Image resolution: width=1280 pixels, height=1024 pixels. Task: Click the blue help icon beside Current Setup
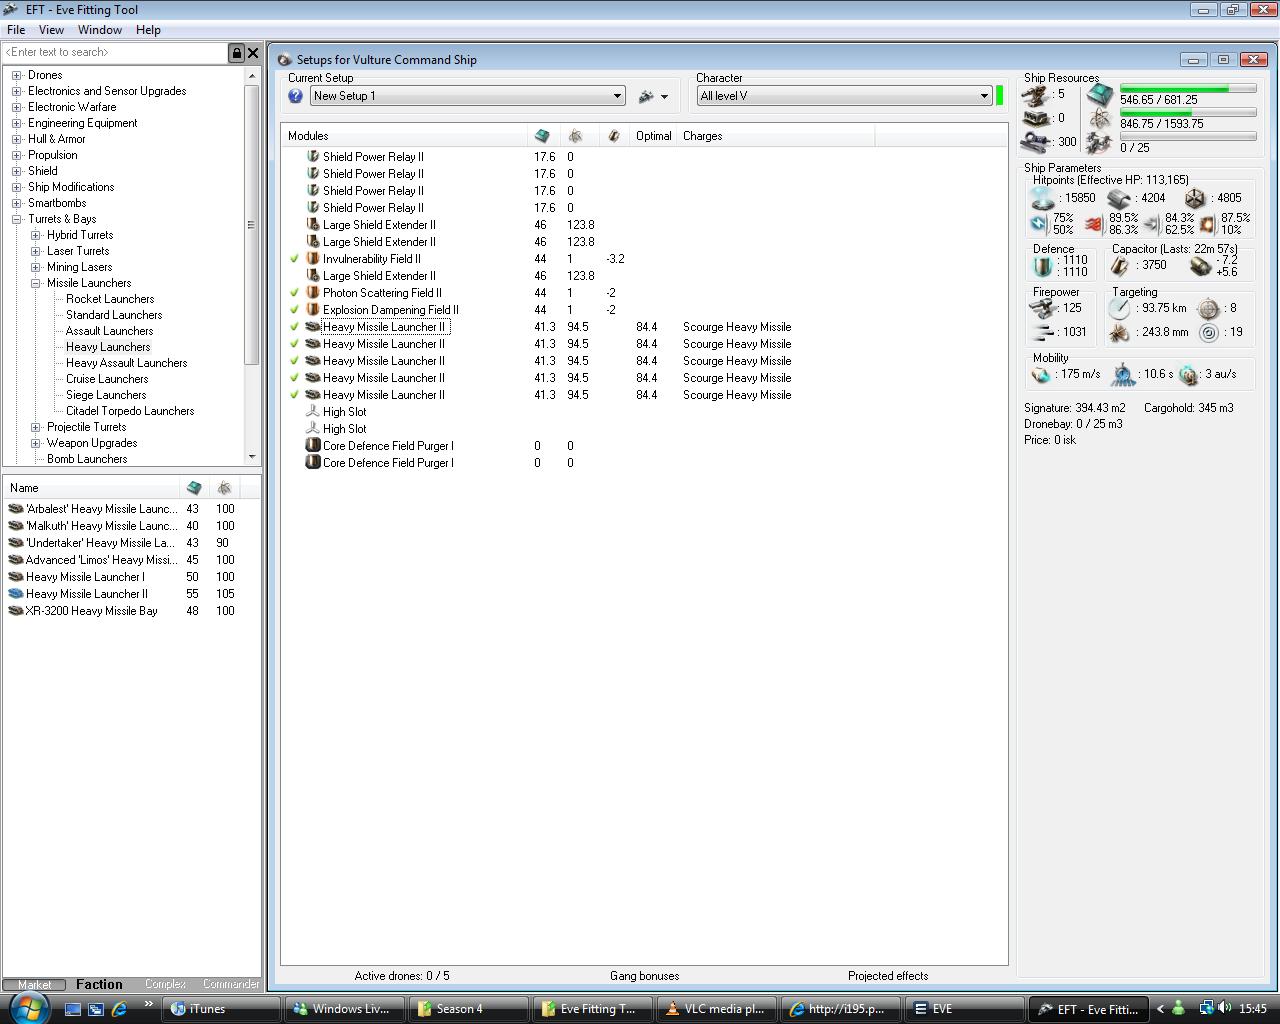coord(295,96)
